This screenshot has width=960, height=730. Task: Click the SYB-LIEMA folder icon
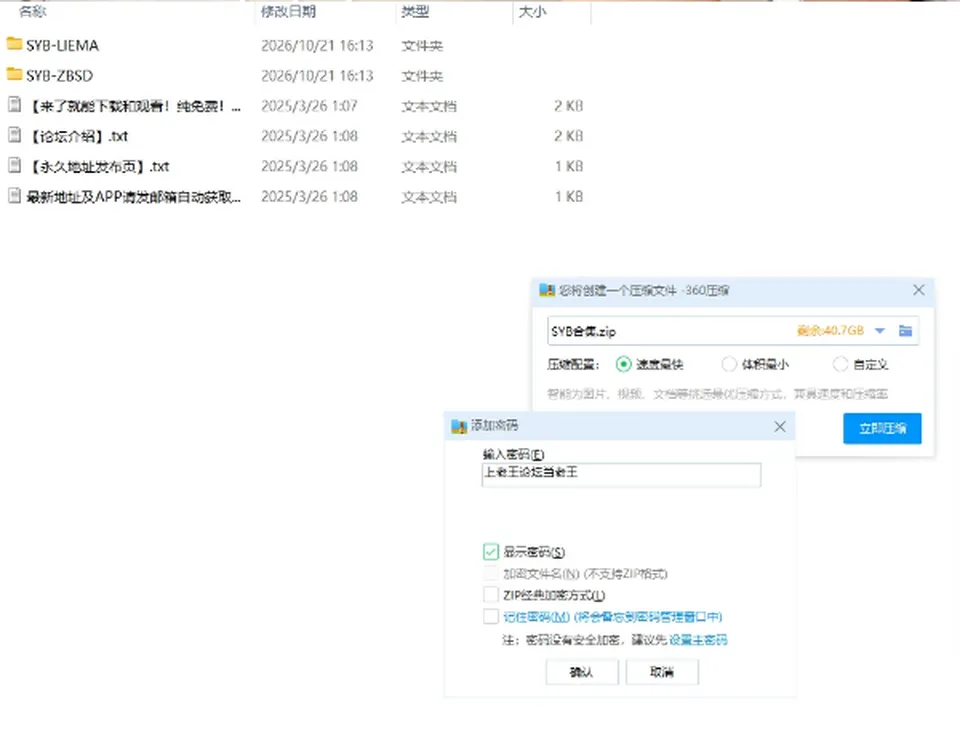pyautogui.click(x=14, y=44)
